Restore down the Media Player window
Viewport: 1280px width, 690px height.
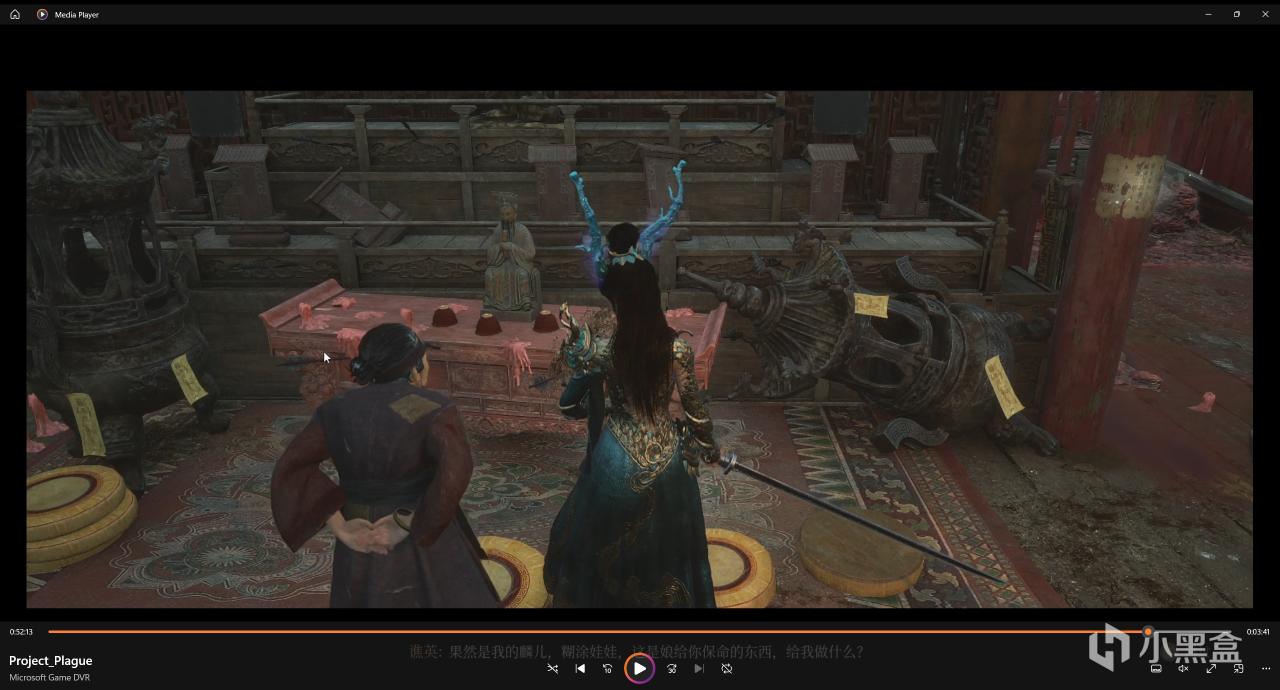coord(1237,14)
